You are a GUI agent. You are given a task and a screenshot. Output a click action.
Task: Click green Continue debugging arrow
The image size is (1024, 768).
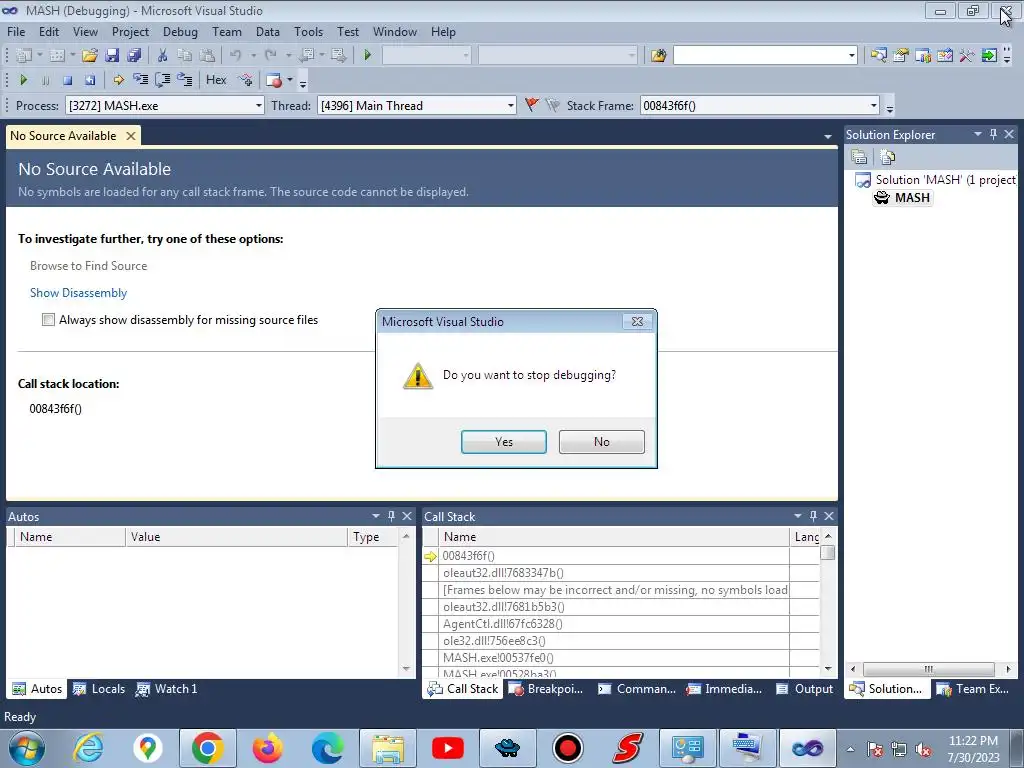pos(24,80)
